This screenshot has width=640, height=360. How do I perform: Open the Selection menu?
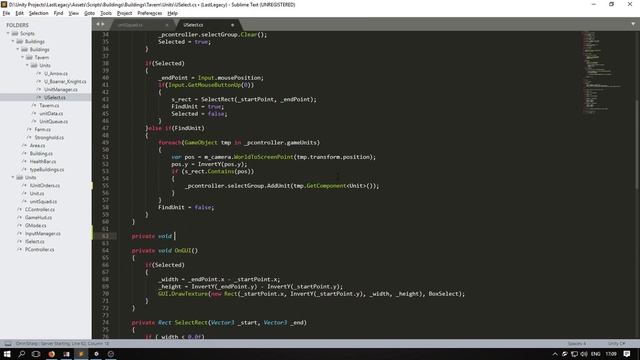pos(38,13)
